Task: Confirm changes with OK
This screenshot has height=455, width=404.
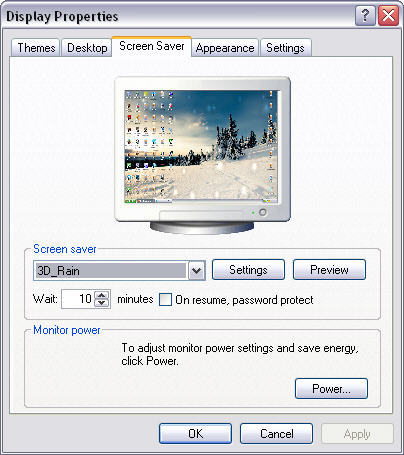Action: click(x=195, y=434)
